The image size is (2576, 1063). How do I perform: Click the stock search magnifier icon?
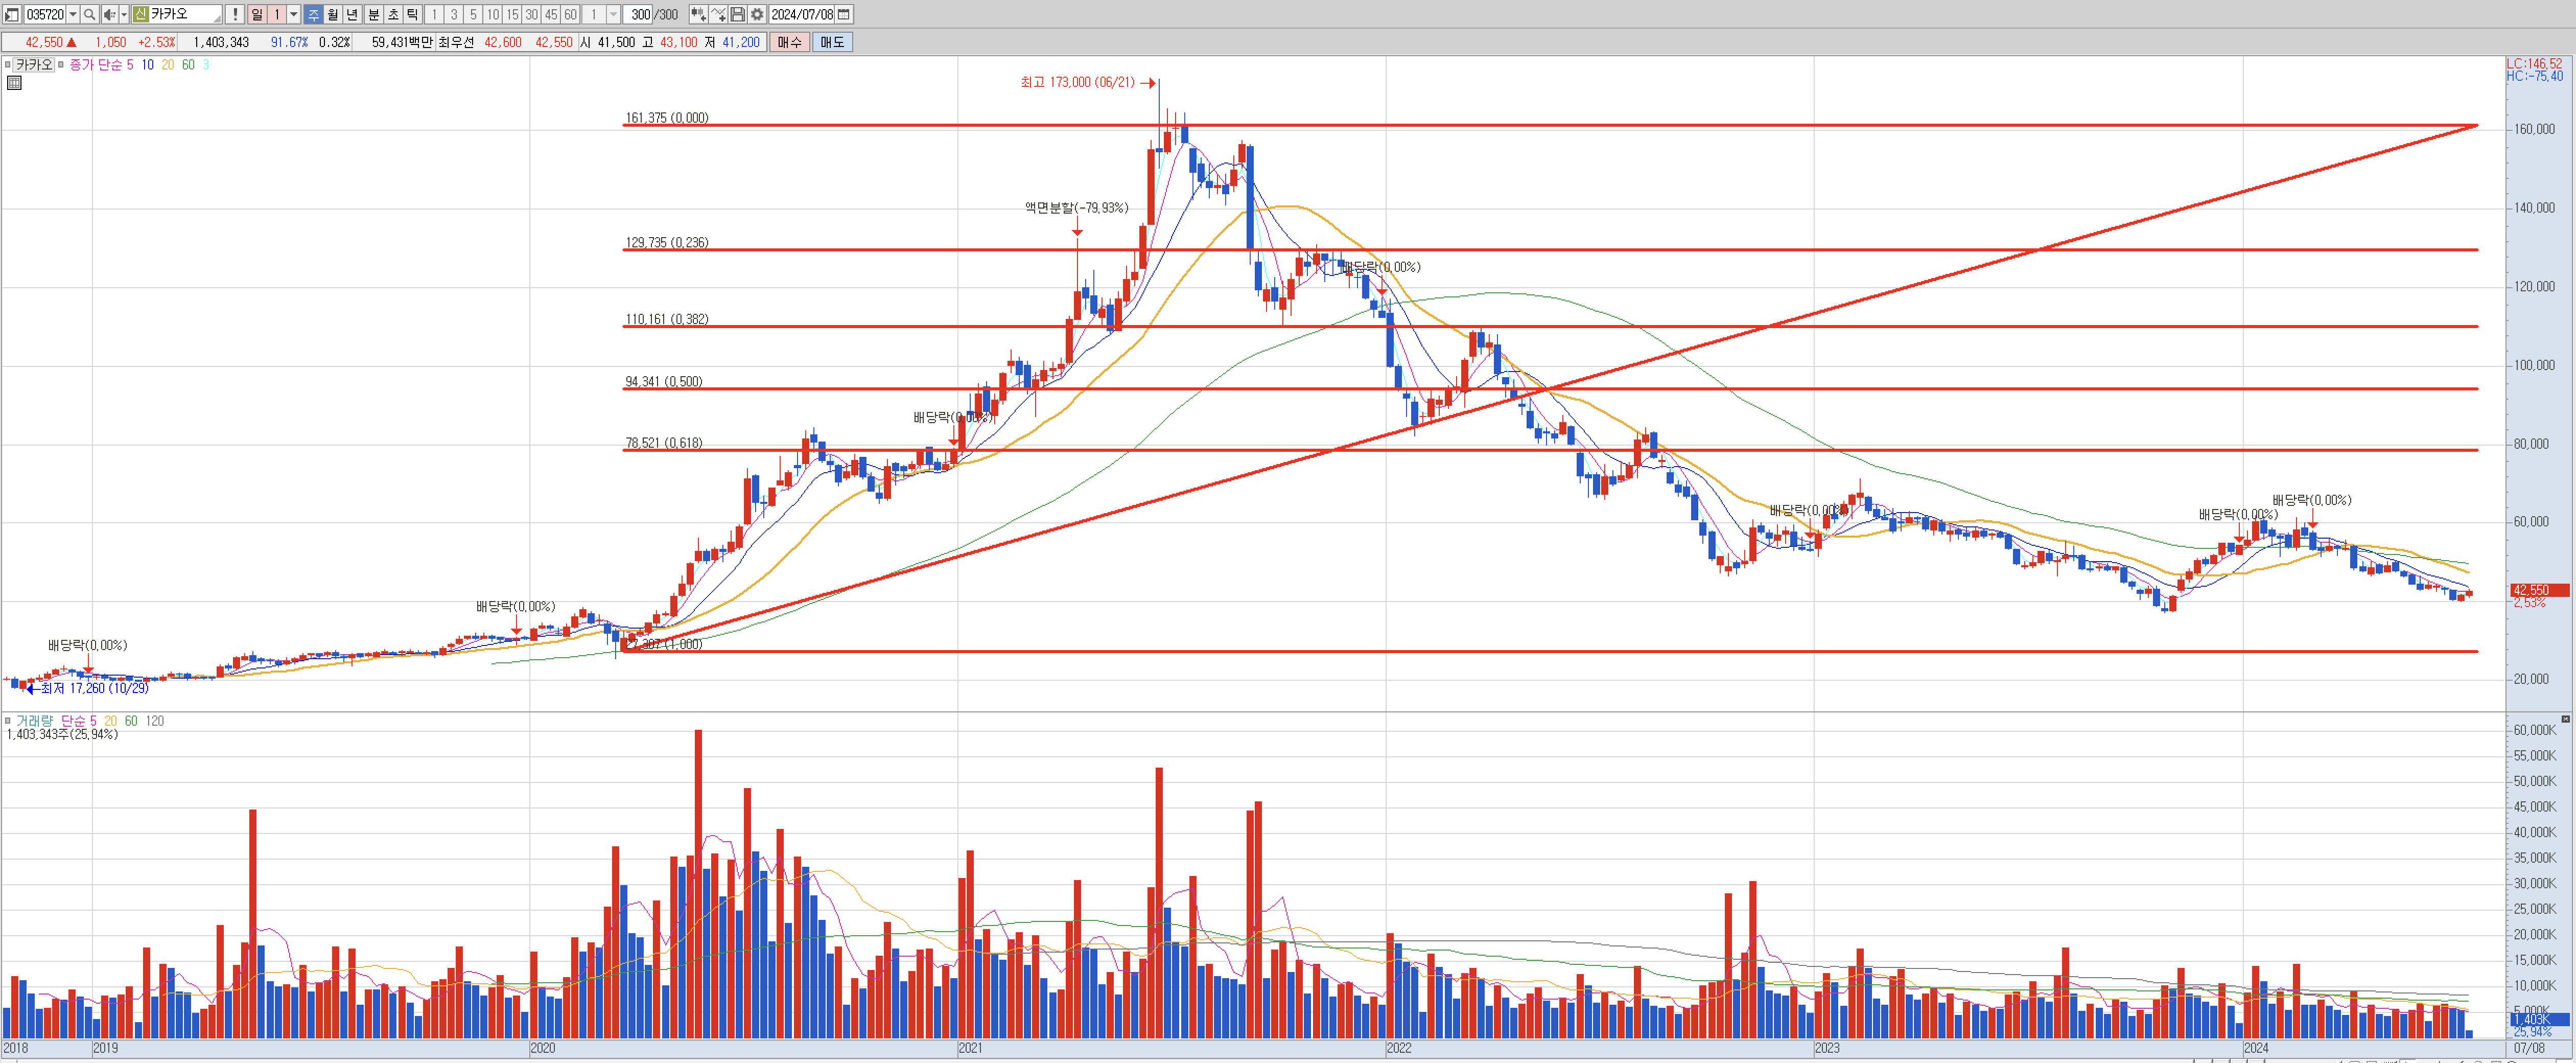pyautogui.click(x=89, y=14)
